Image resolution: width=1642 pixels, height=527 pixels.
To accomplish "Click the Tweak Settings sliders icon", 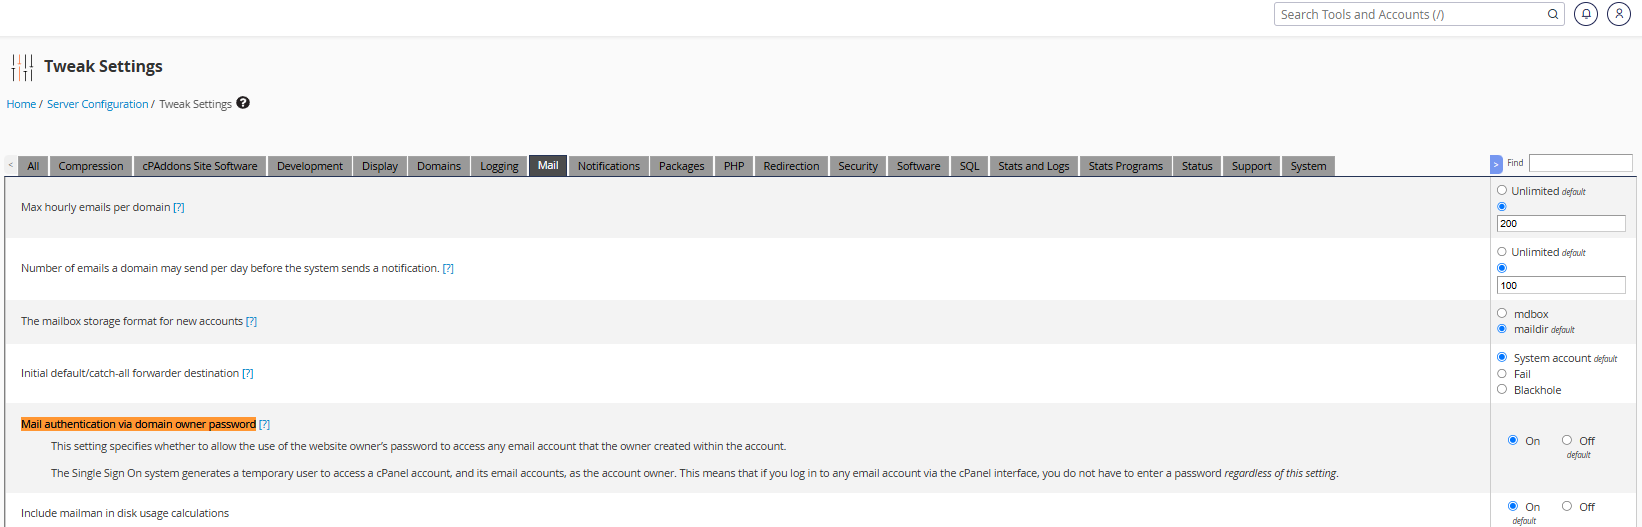I will tap(22, 67).
